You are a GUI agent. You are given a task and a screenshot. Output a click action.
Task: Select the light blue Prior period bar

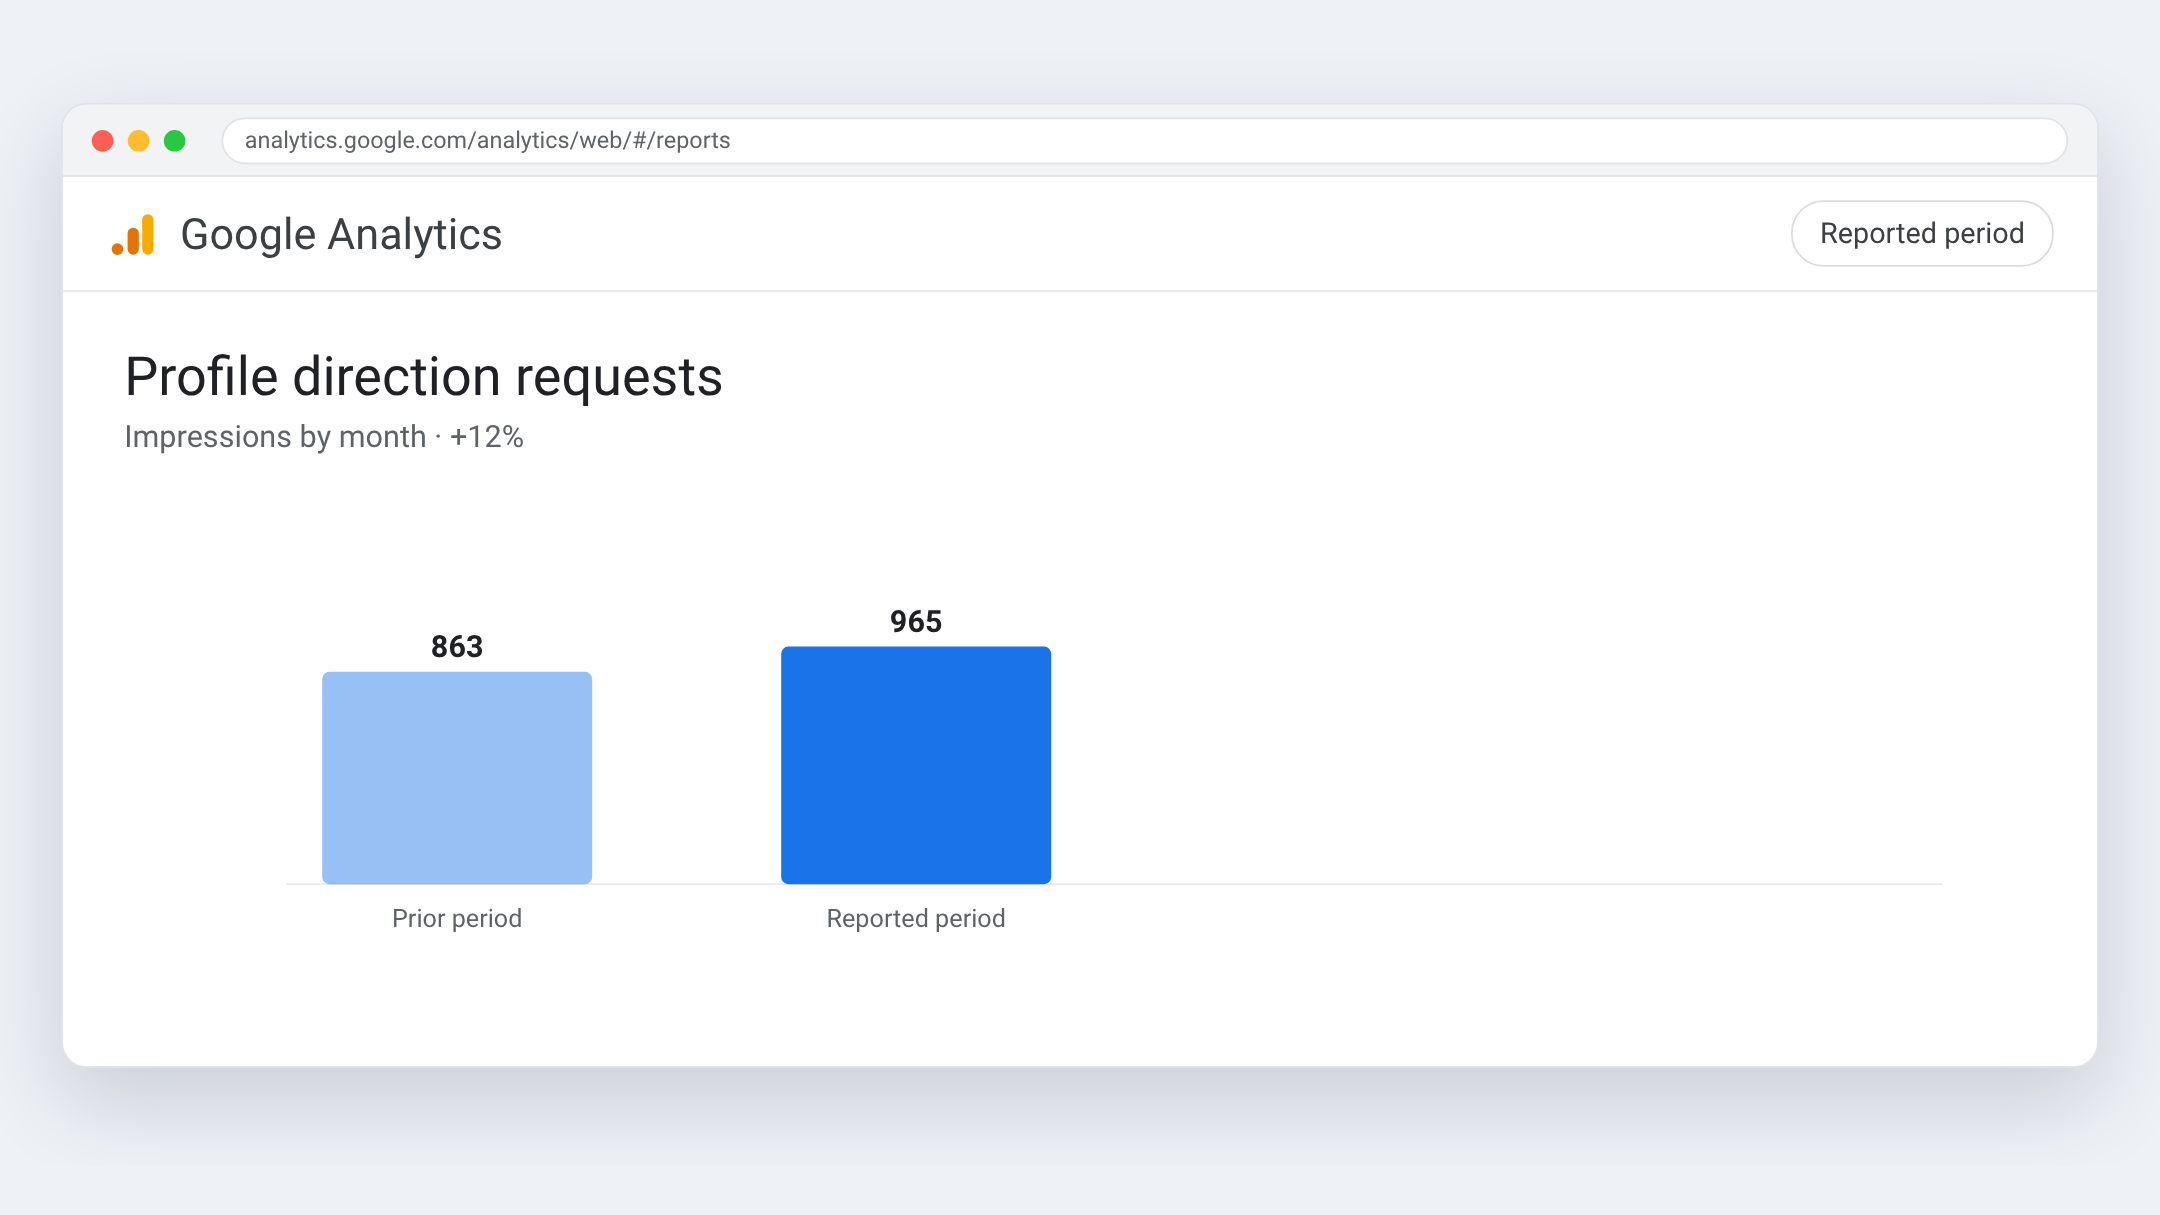point(457,778)
